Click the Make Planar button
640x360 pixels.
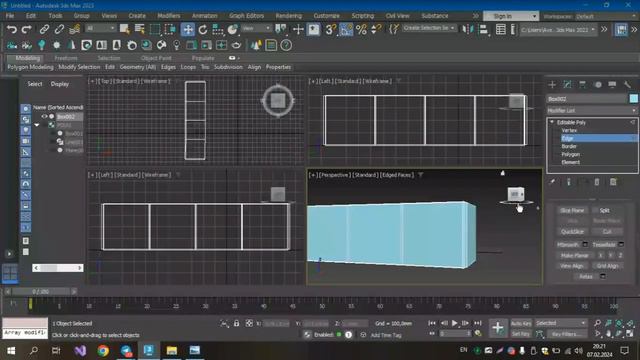575,256
